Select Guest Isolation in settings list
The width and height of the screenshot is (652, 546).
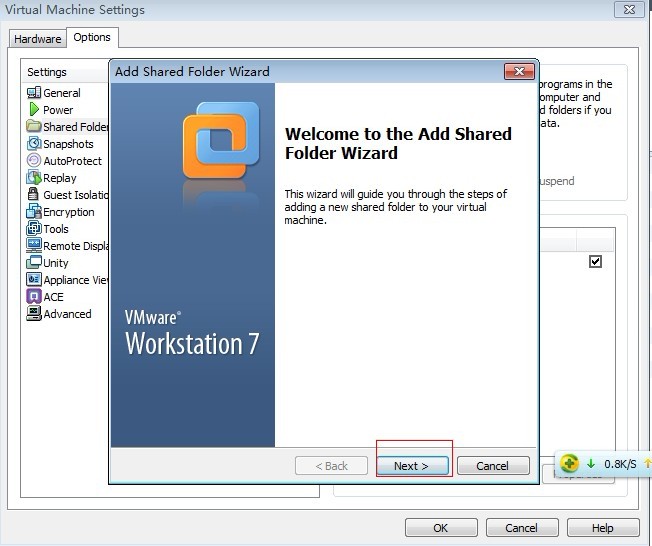click(x=76, y=195)
